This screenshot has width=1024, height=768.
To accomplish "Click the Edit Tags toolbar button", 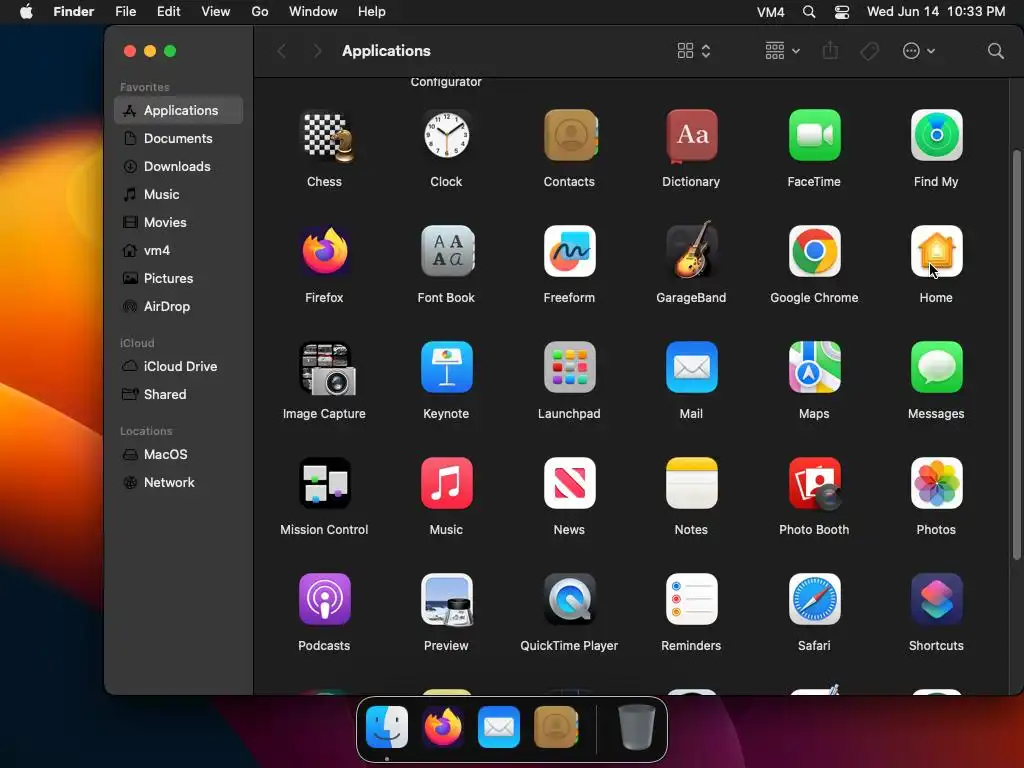I will tap(869, 51).
